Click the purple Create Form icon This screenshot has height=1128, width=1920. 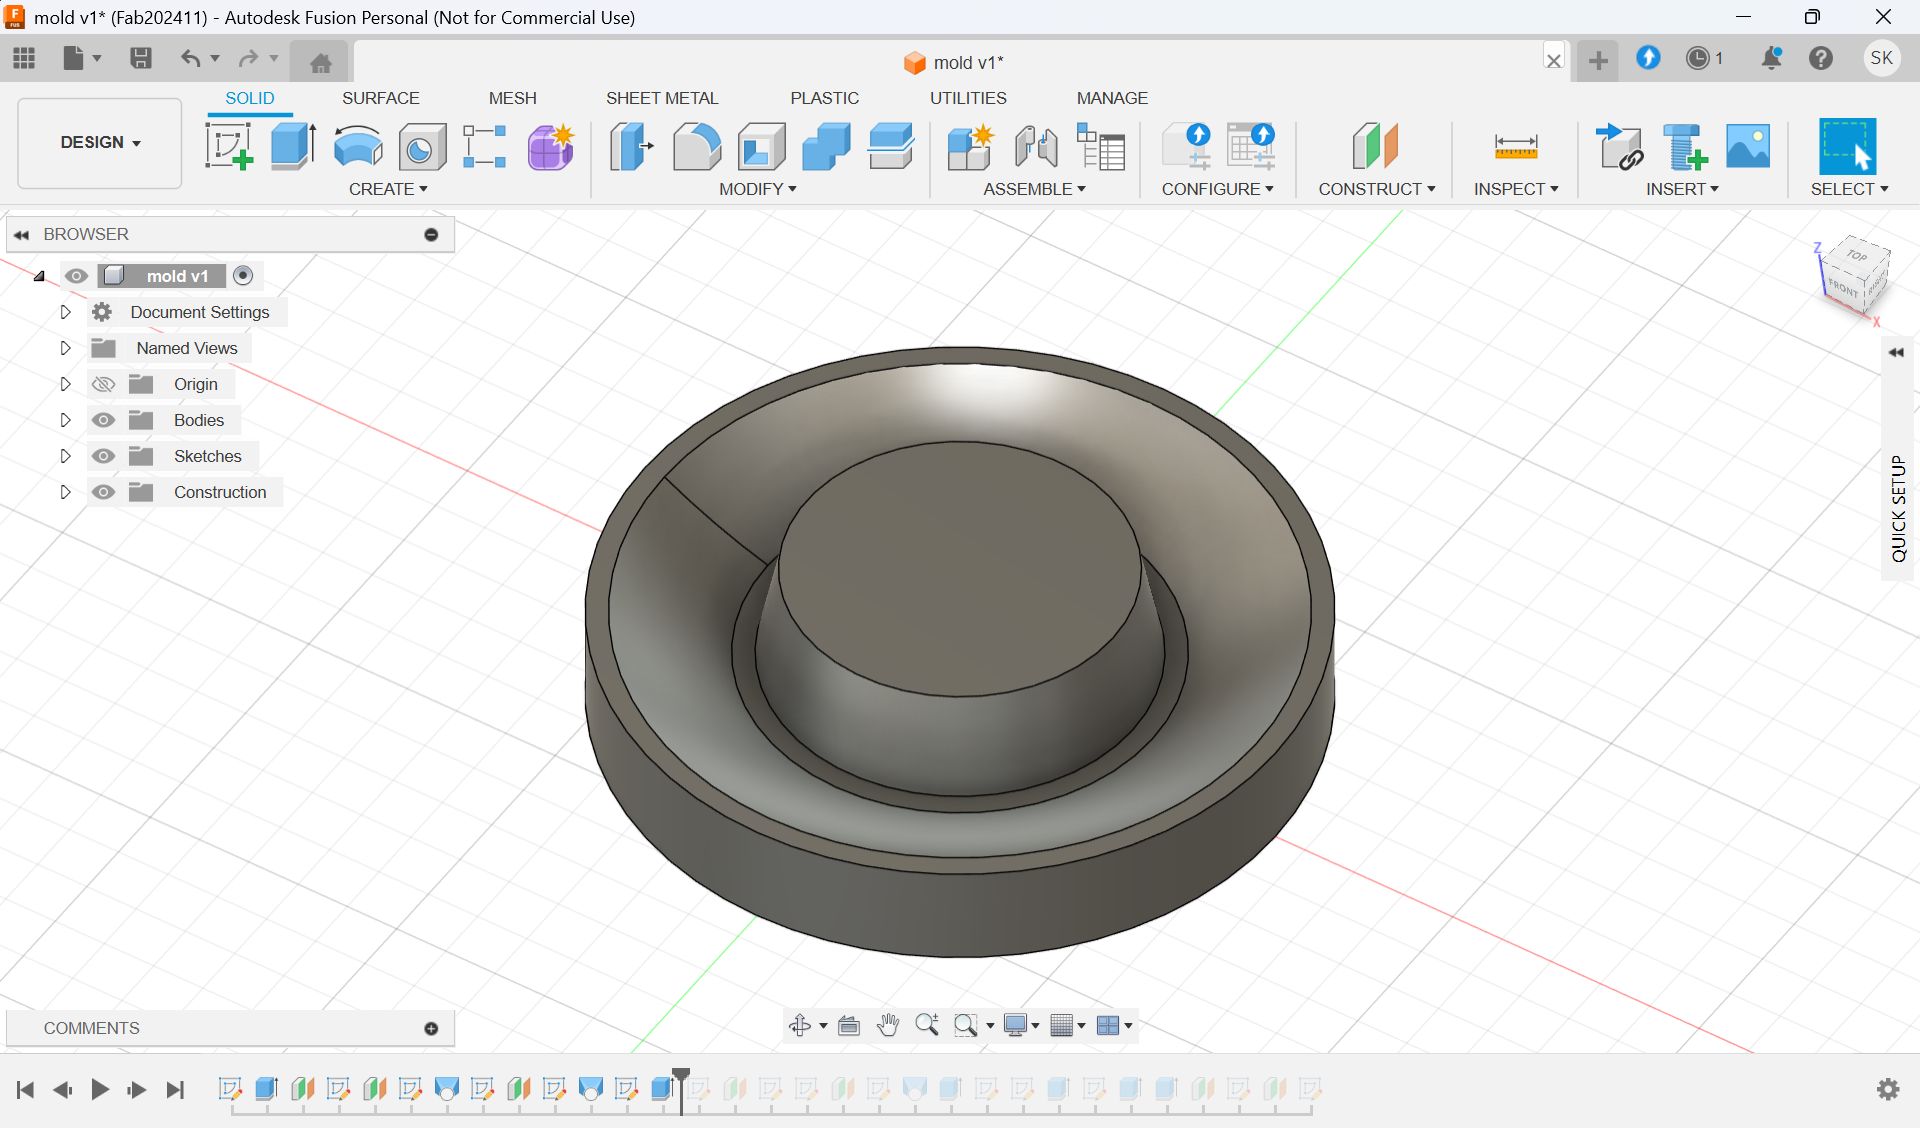click(x=550, y=147)
